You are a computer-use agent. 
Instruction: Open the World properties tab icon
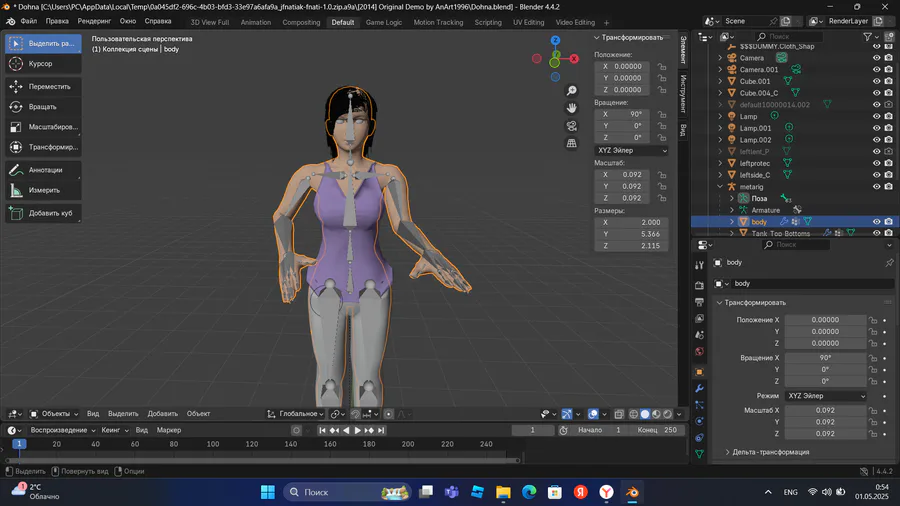click(x=699, y=352)
